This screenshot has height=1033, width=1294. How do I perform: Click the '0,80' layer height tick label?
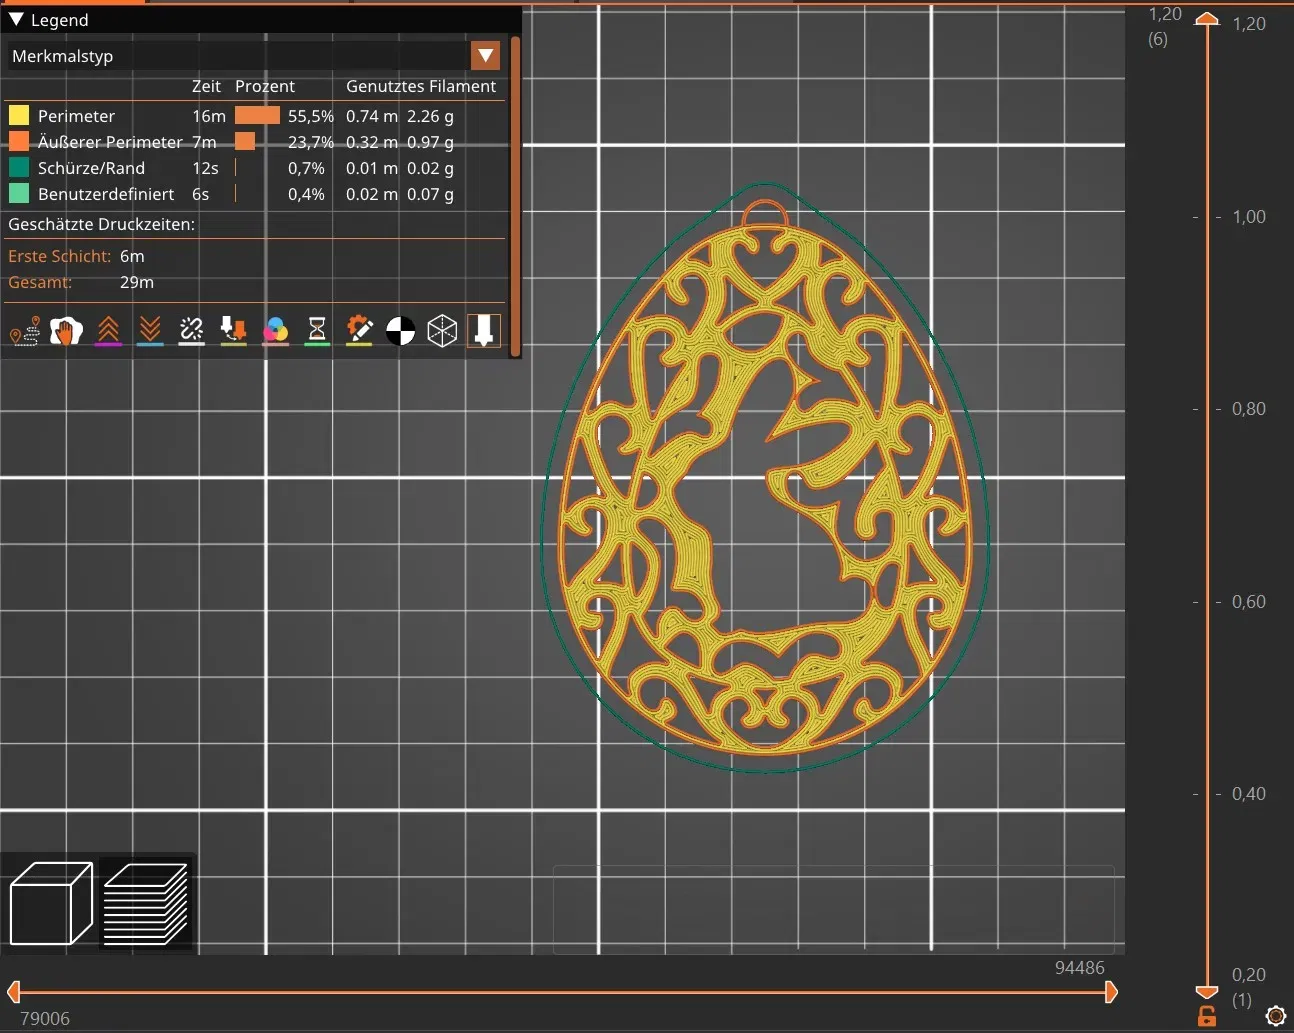(1249, 409)
